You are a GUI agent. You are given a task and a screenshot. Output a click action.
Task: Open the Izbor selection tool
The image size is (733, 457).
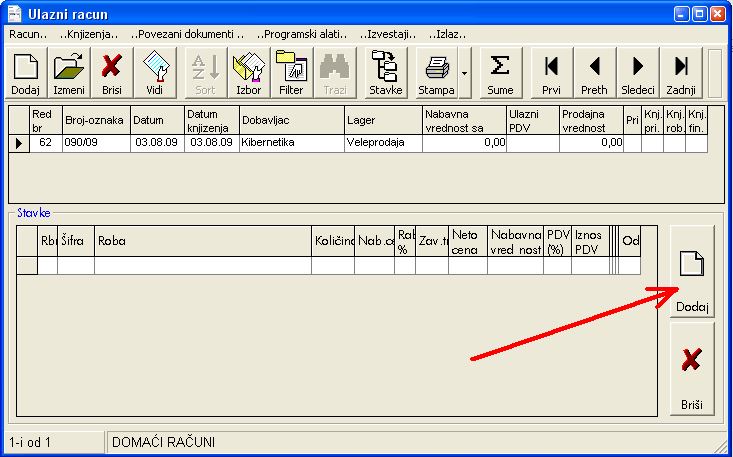(247, 73)
